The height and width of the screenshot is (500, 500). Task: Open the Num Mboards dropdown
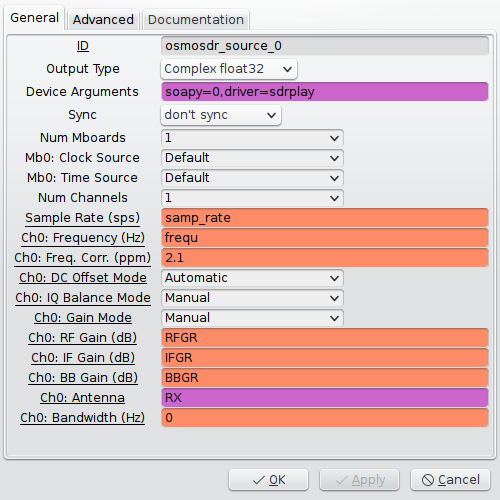point(252,138)
